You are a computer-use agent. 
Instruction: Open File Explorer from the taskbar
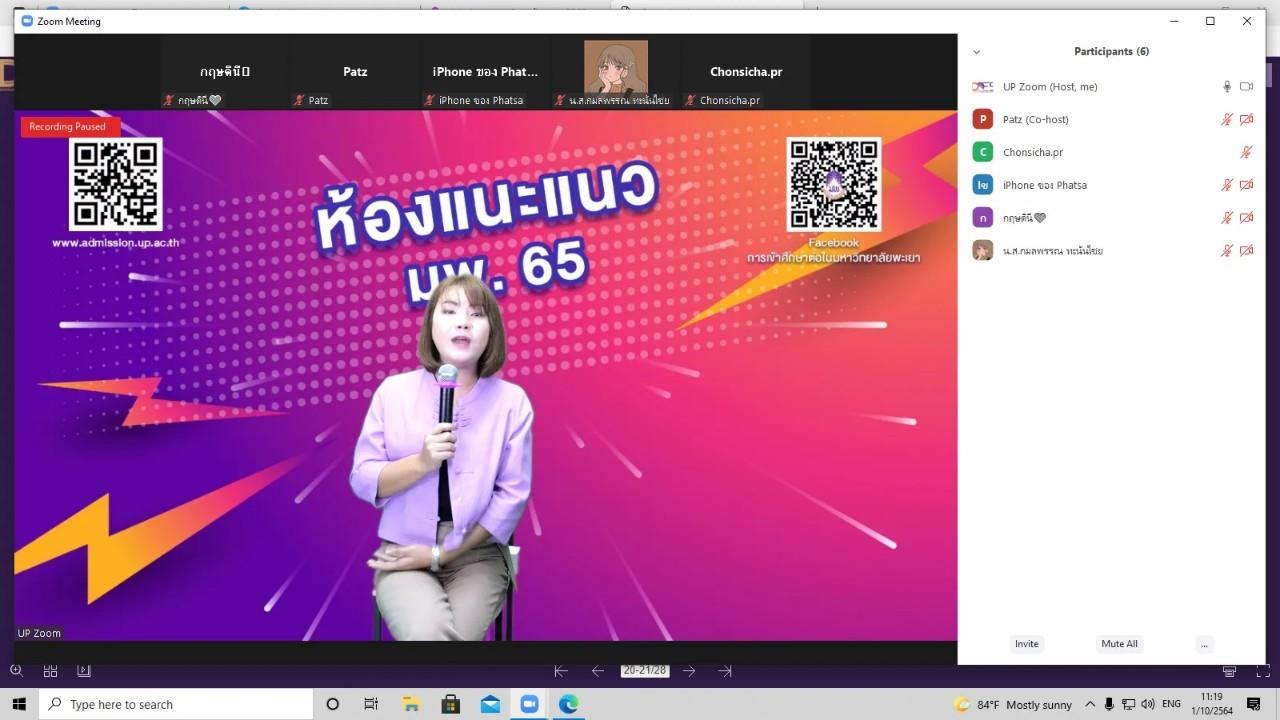click(410, 704)
